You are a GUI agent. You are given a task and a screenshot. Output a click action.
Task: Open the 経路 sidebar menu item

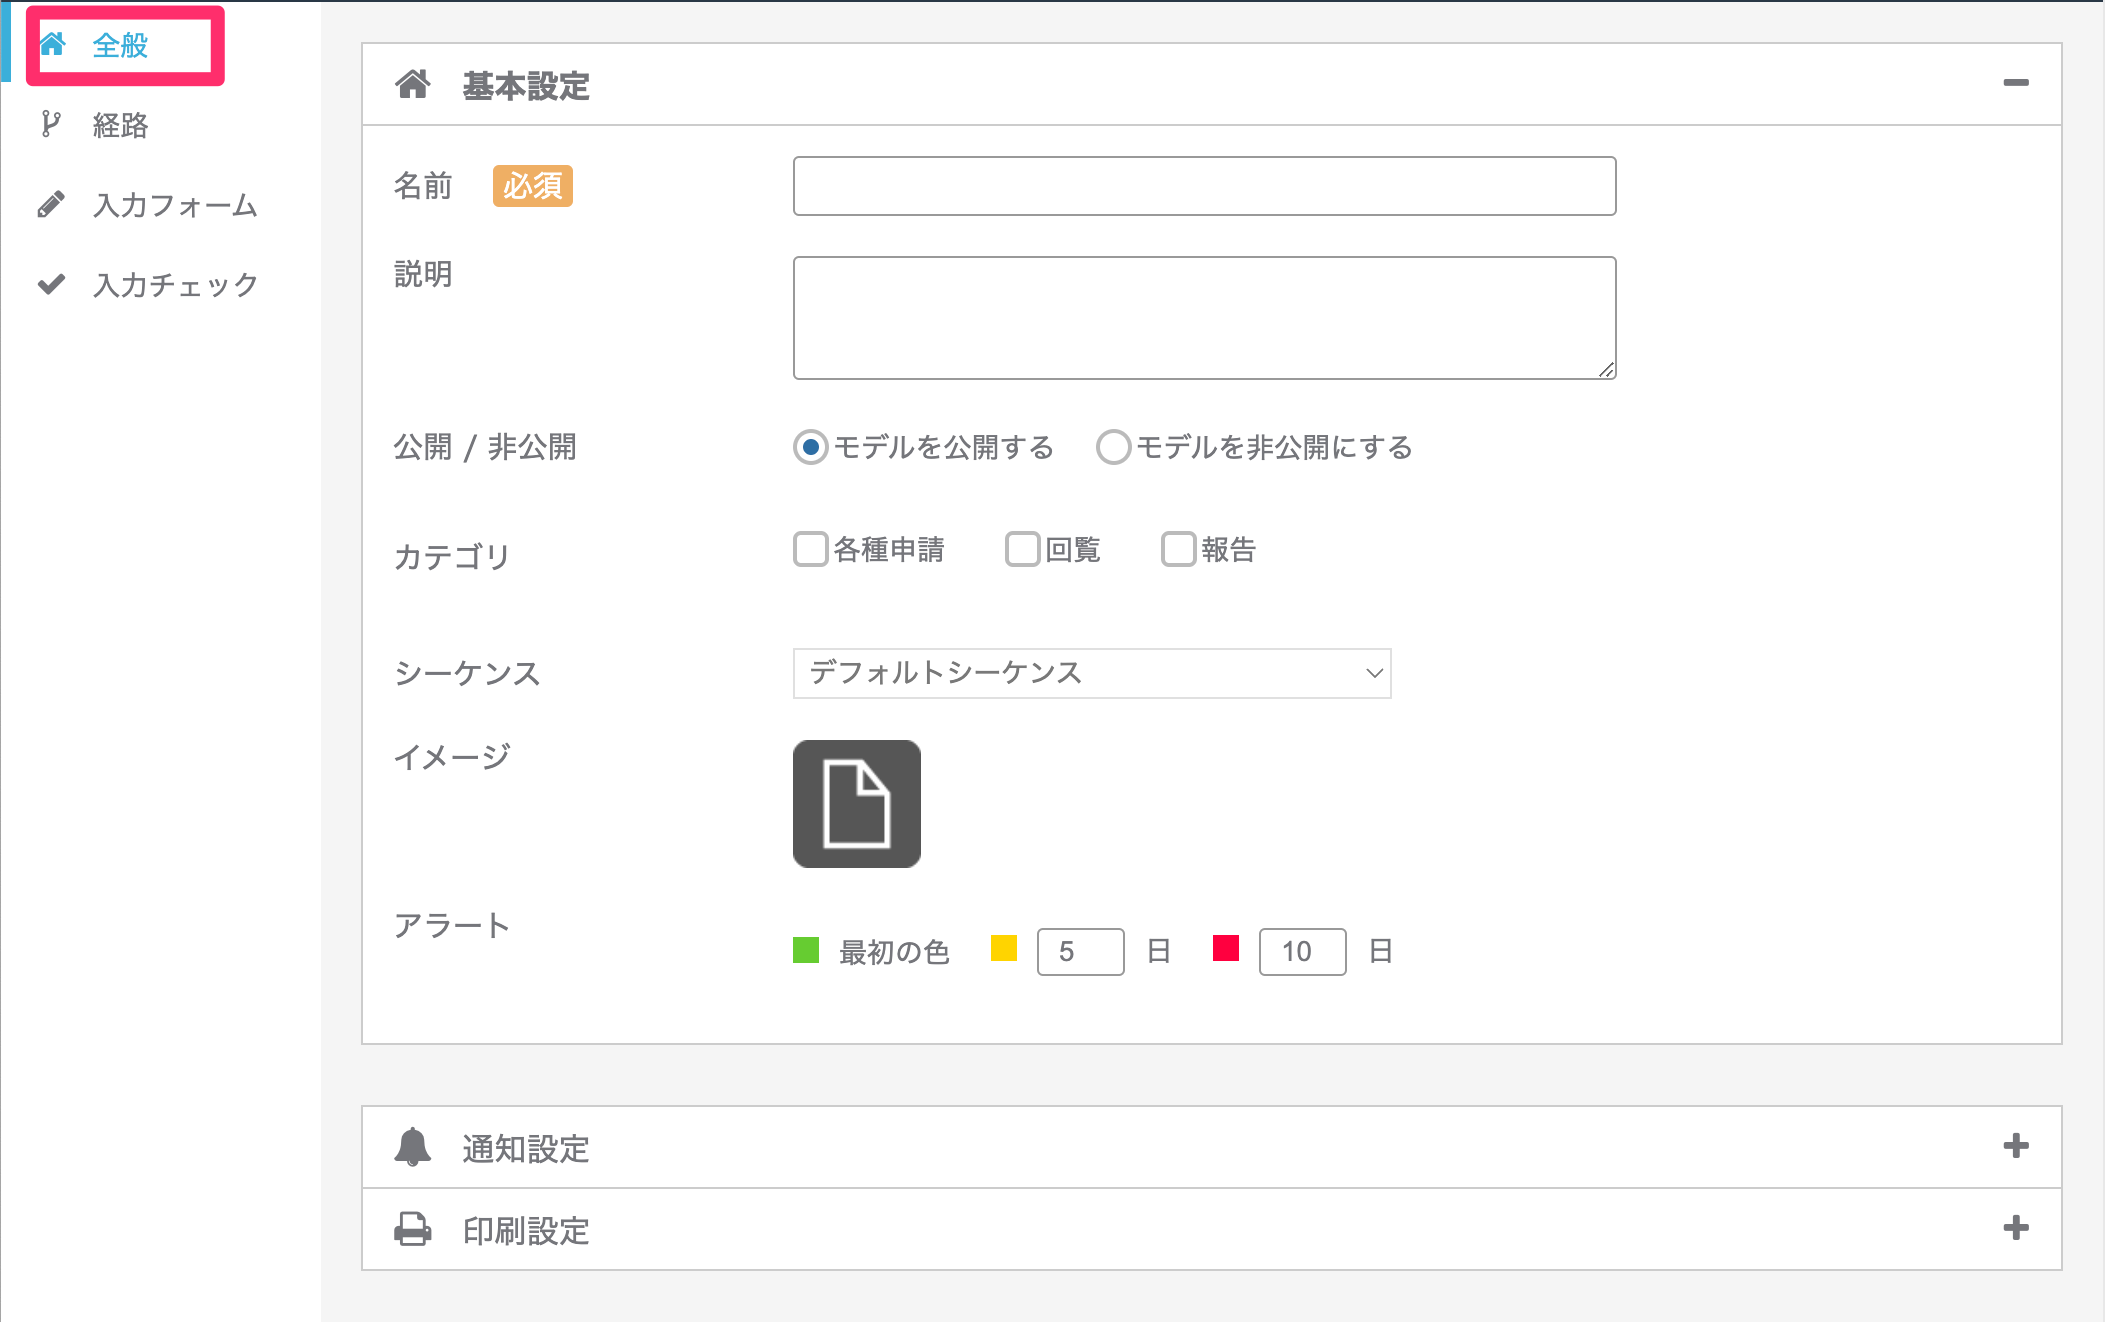point(120,125)
